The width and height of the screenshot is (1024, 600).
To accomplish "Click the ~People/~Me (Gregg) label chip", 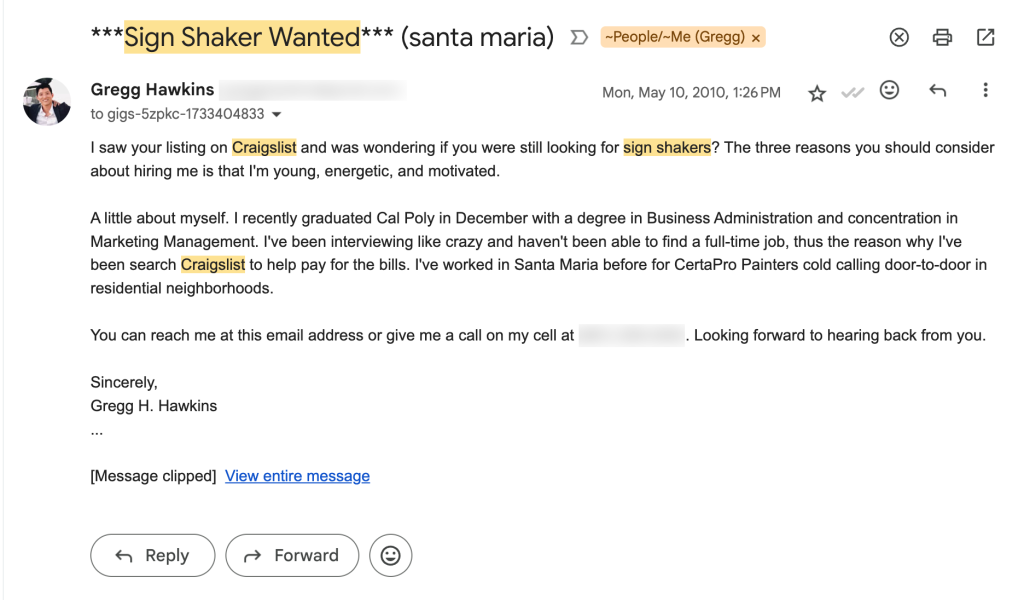I will 674,38.
